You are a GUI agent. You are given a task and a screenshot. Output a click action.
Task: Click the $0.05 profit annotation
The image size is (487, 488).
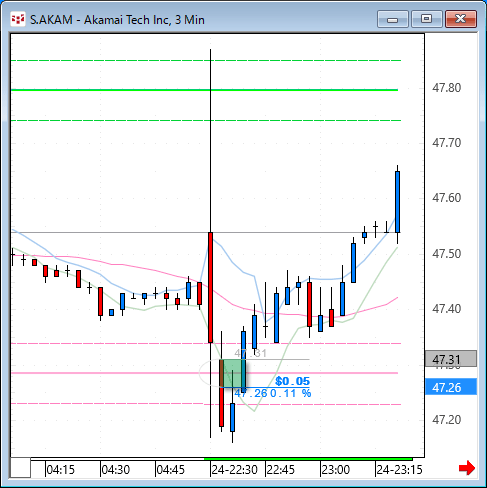(292, 381)
